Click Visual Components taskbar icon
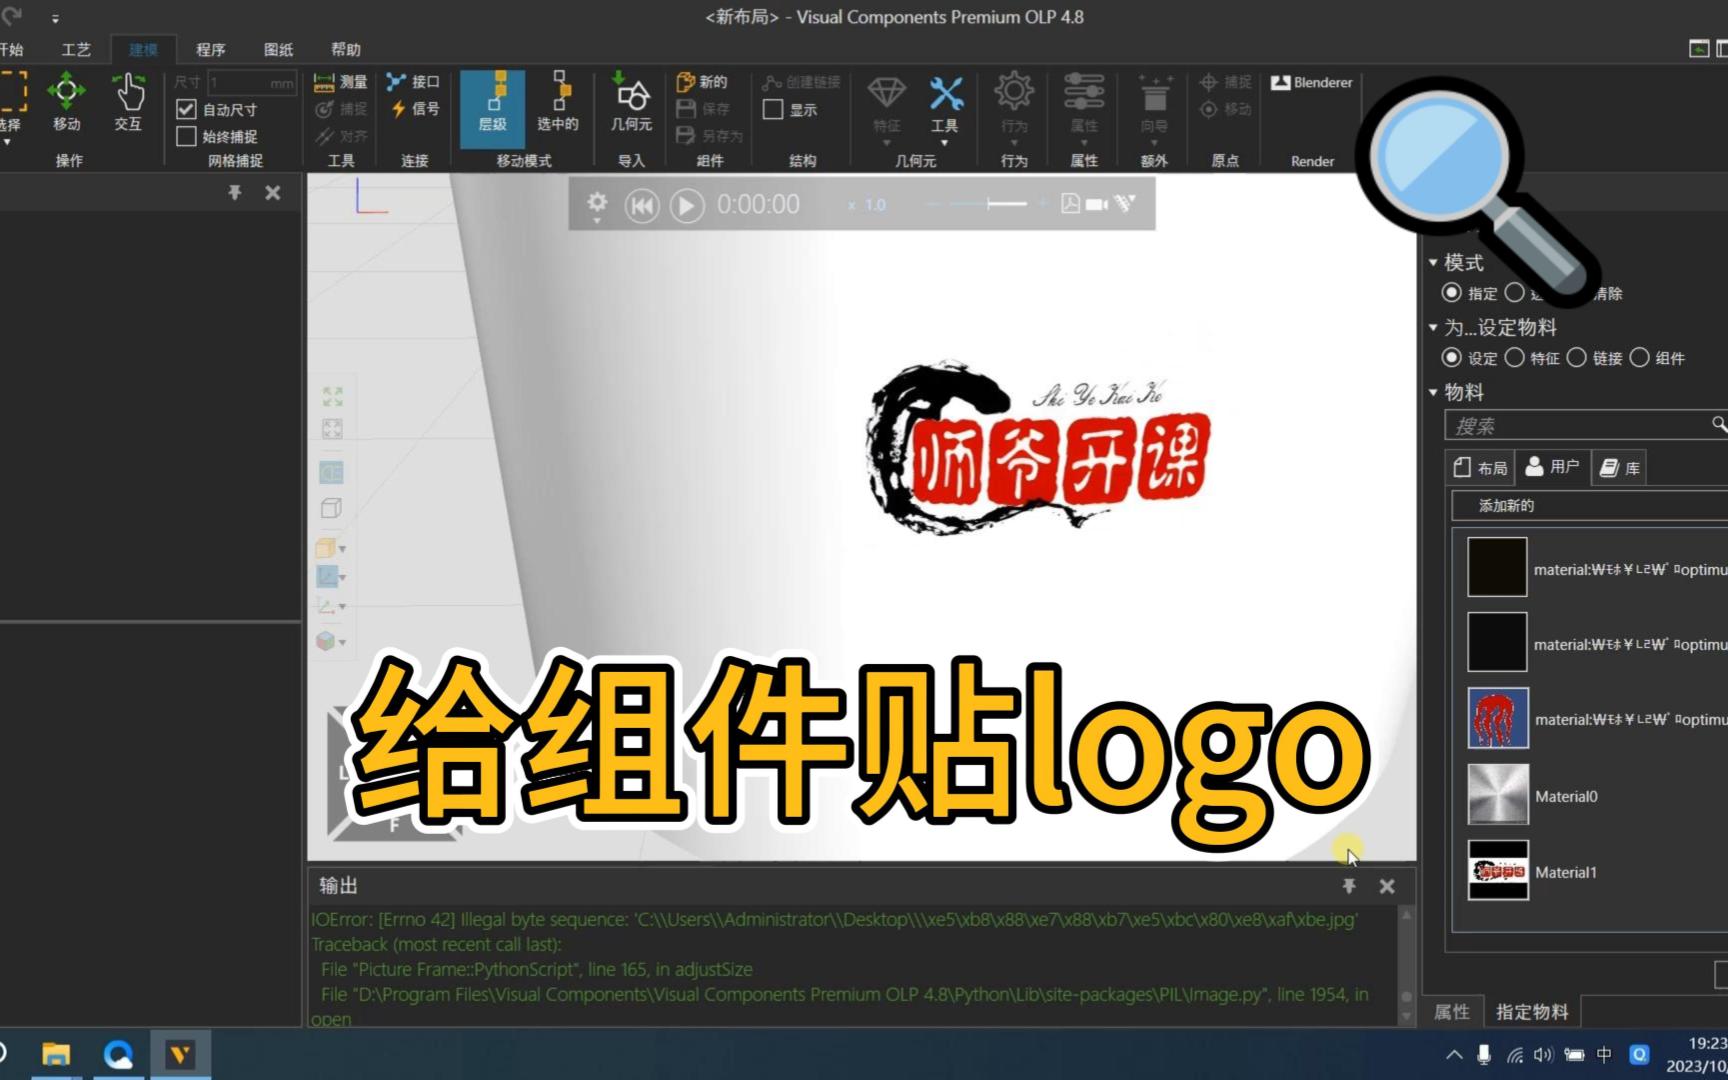Screen dimensions: 1728x1080 (x=180, y=1054)
